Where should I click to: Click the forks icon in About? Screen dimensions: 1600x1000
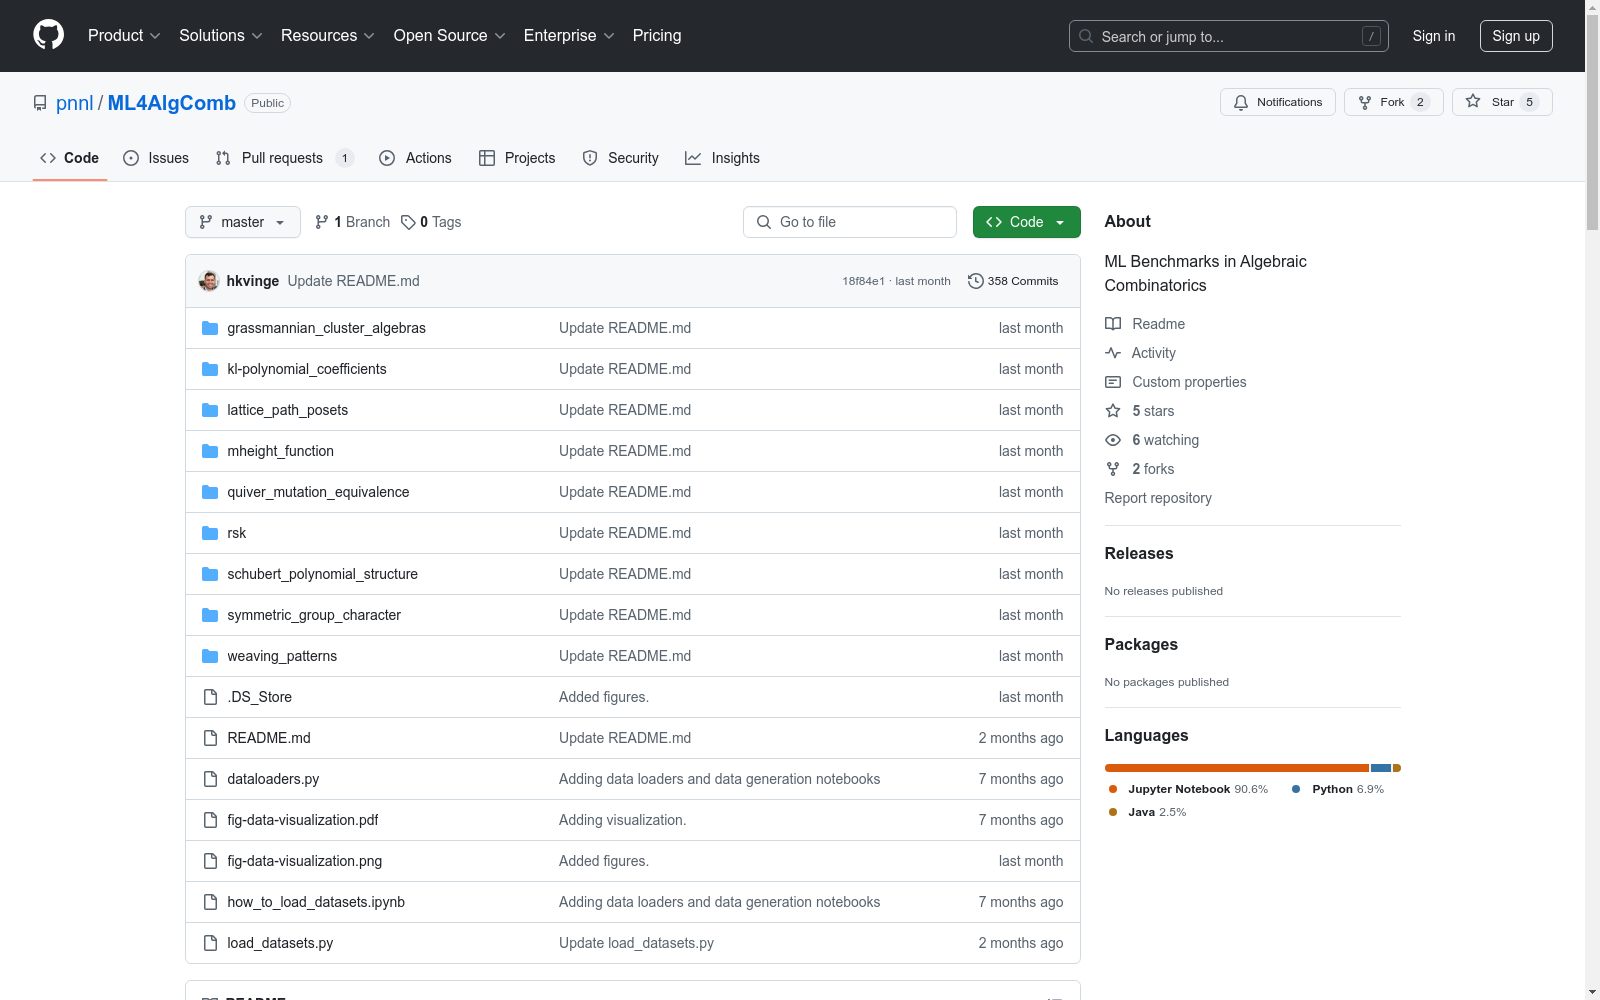(1113, 469)
